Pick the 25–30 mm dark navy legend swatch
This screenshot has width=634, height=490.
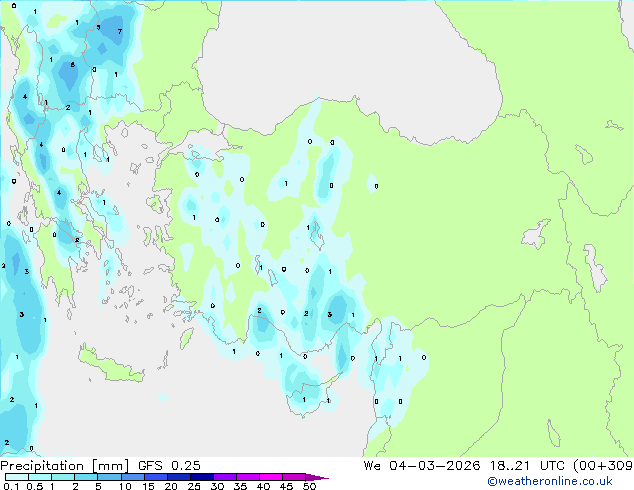[202, 477]
